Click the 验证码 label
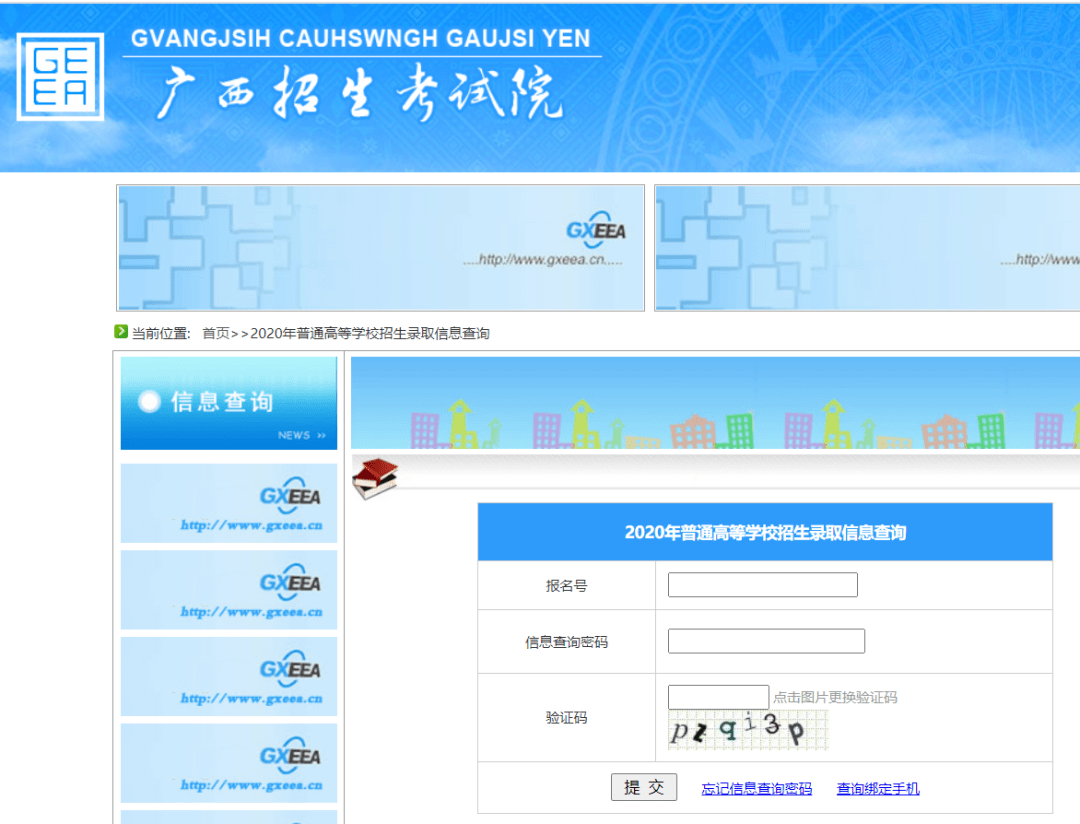Screen dimensions: 1080x824 (x=566, y=718)
